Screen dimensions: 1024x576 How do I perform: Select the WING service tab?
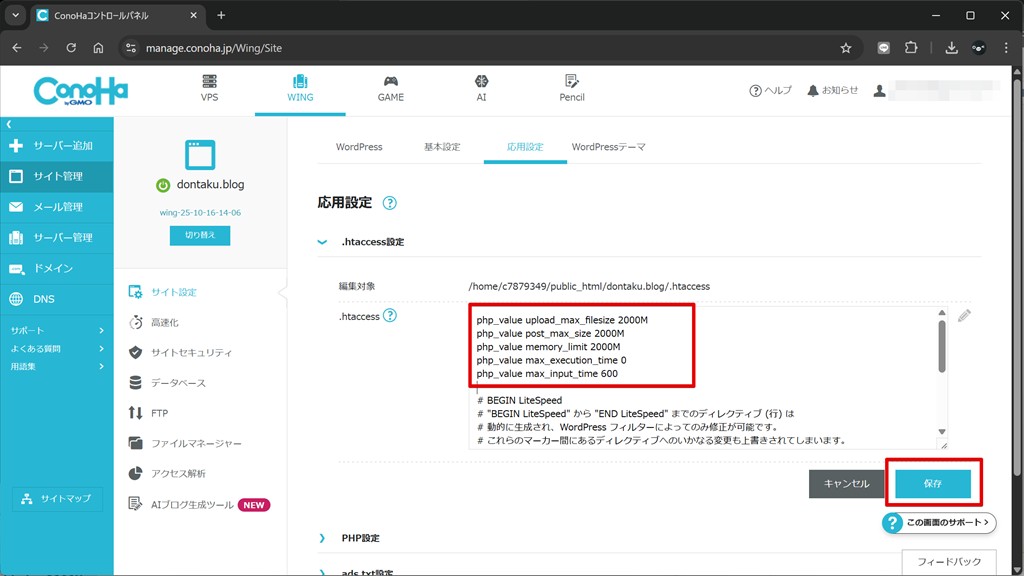300,89
